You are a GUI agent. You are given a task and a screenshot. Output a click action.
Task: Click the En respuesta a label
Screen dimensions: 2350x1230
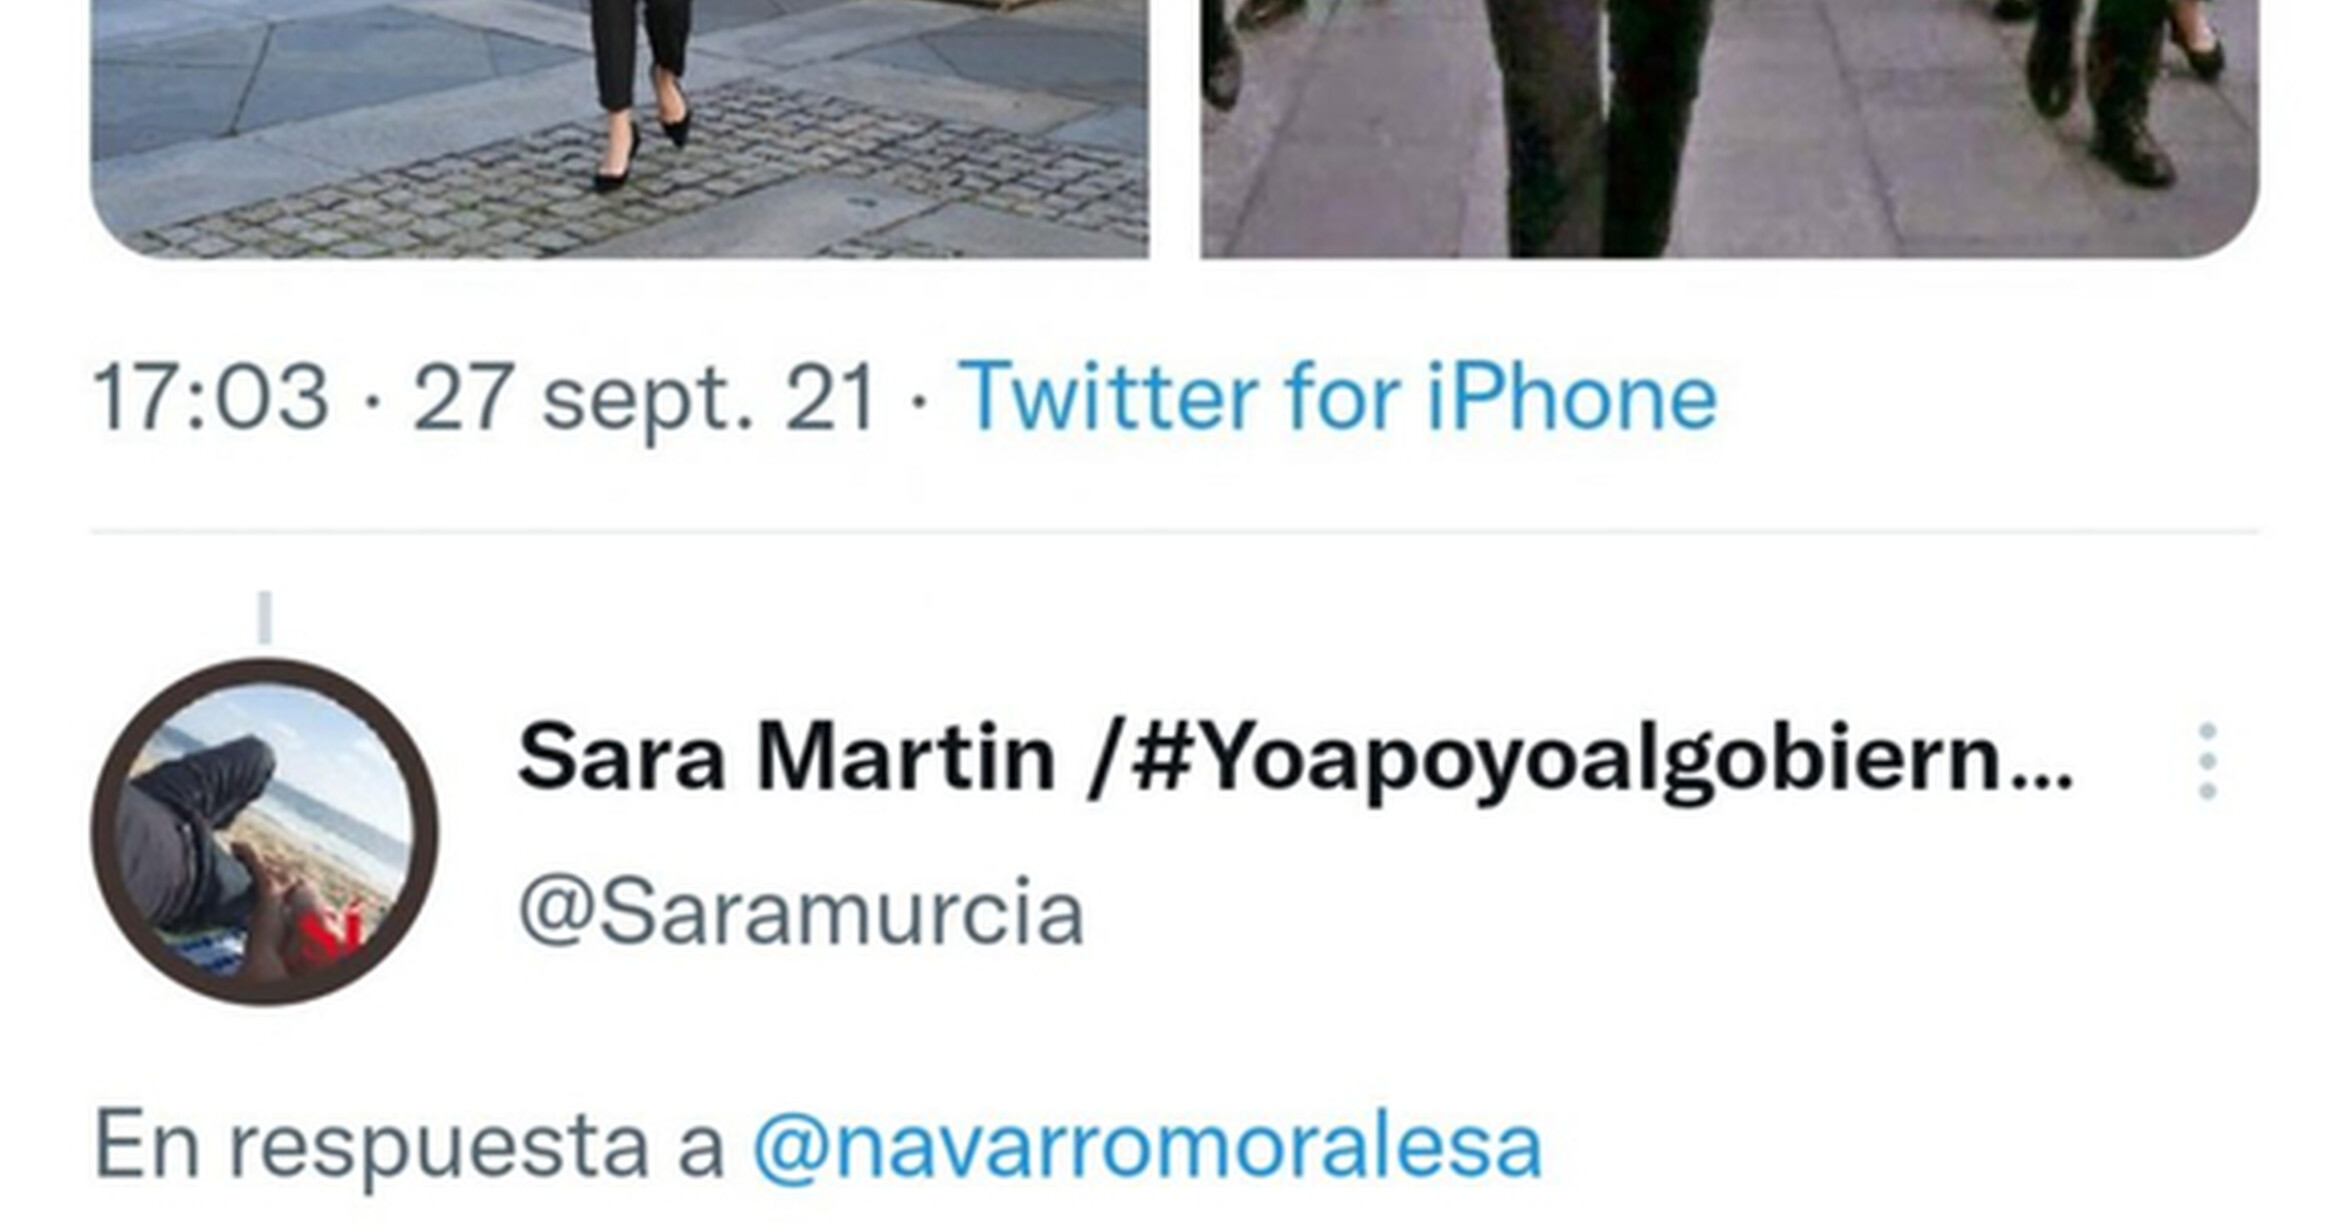tap(408, 1148)
